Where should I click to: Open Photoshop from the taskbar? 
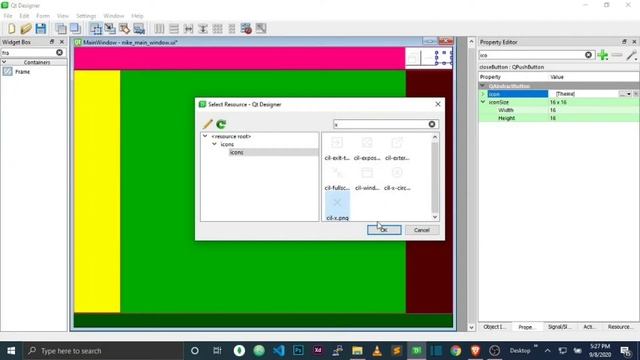tap(298, 351)
